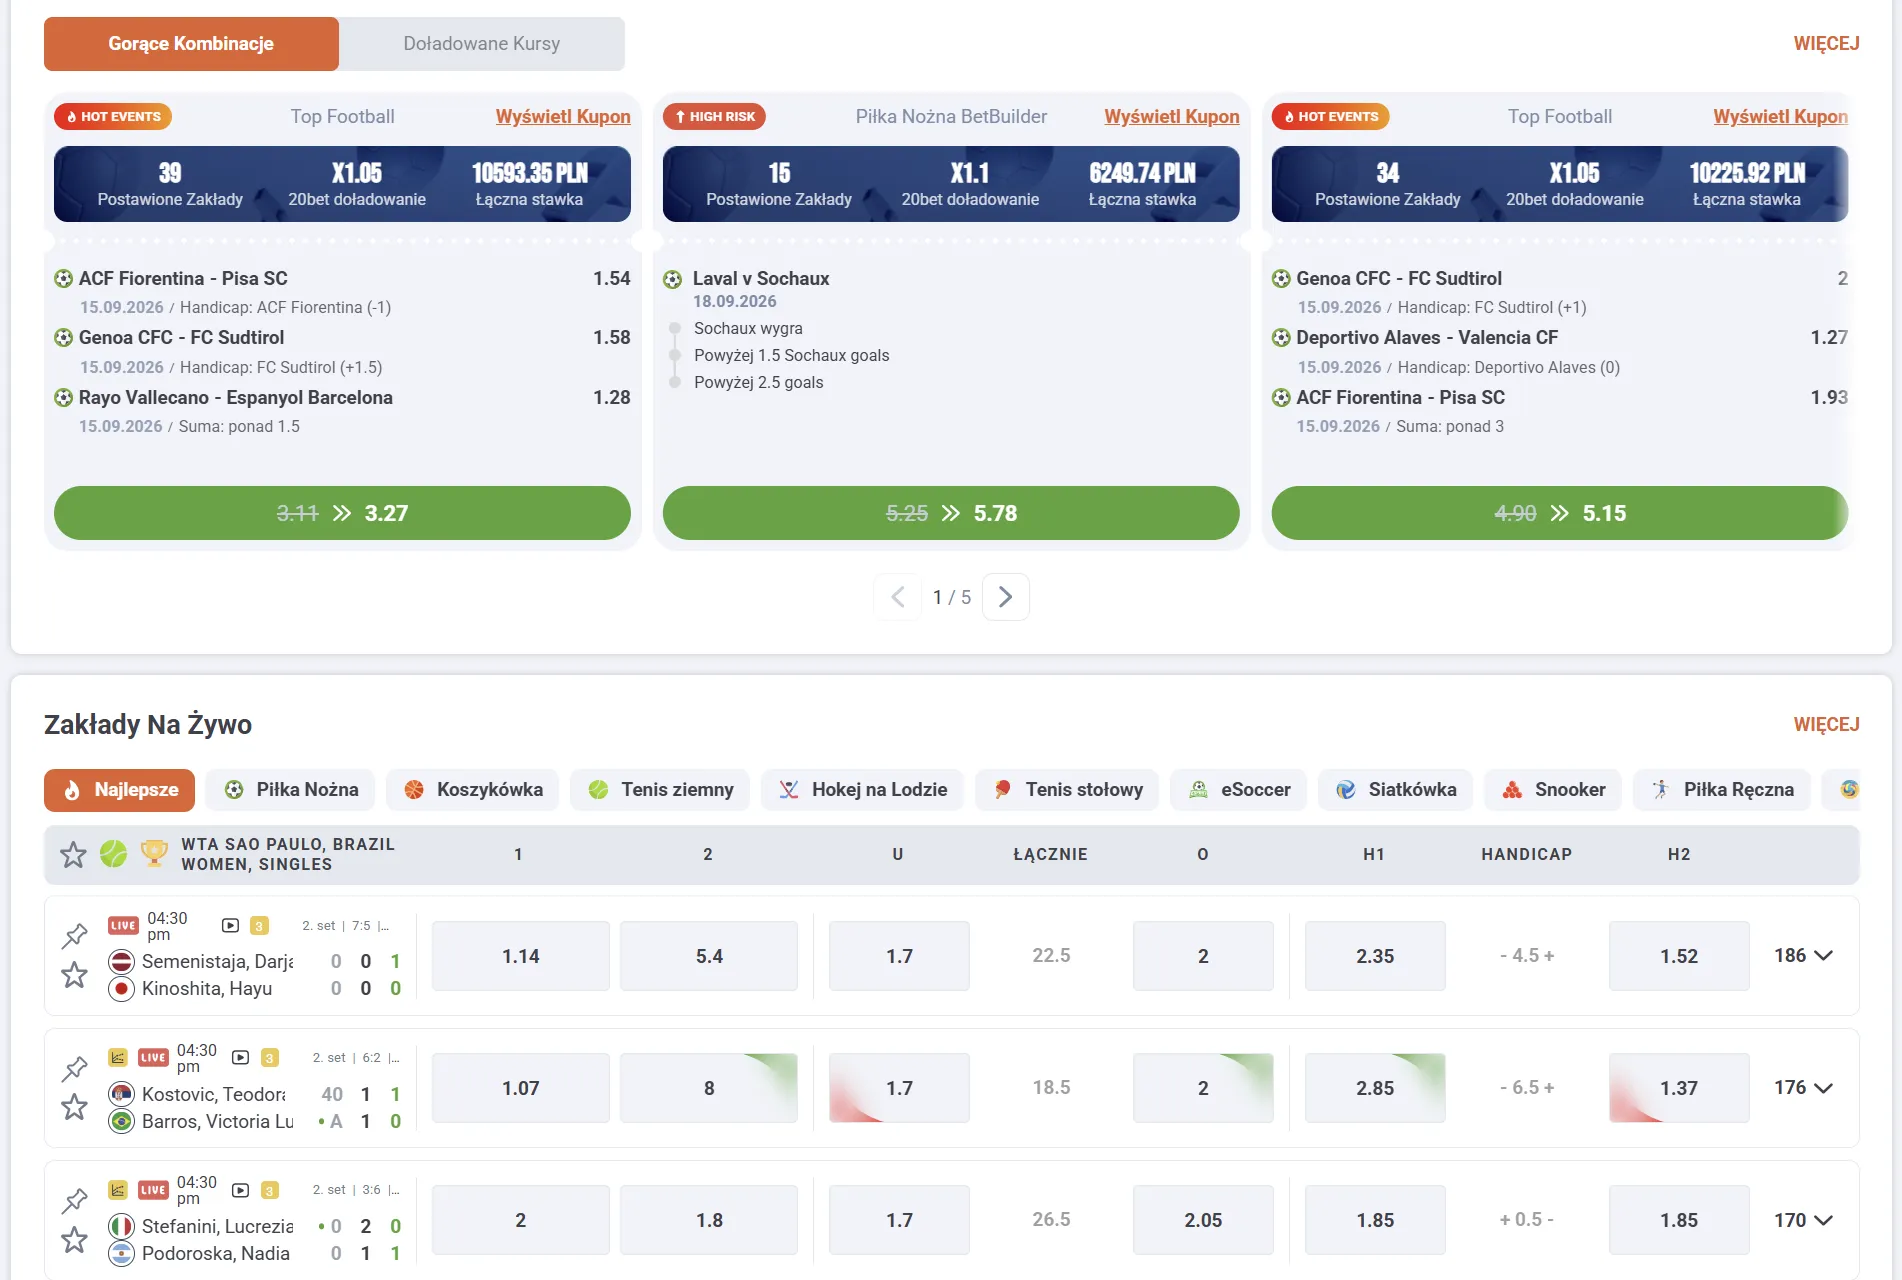Open live stream icon for Semenistaja match
The image size is (1902, 1280).
[x=230, y=926]
